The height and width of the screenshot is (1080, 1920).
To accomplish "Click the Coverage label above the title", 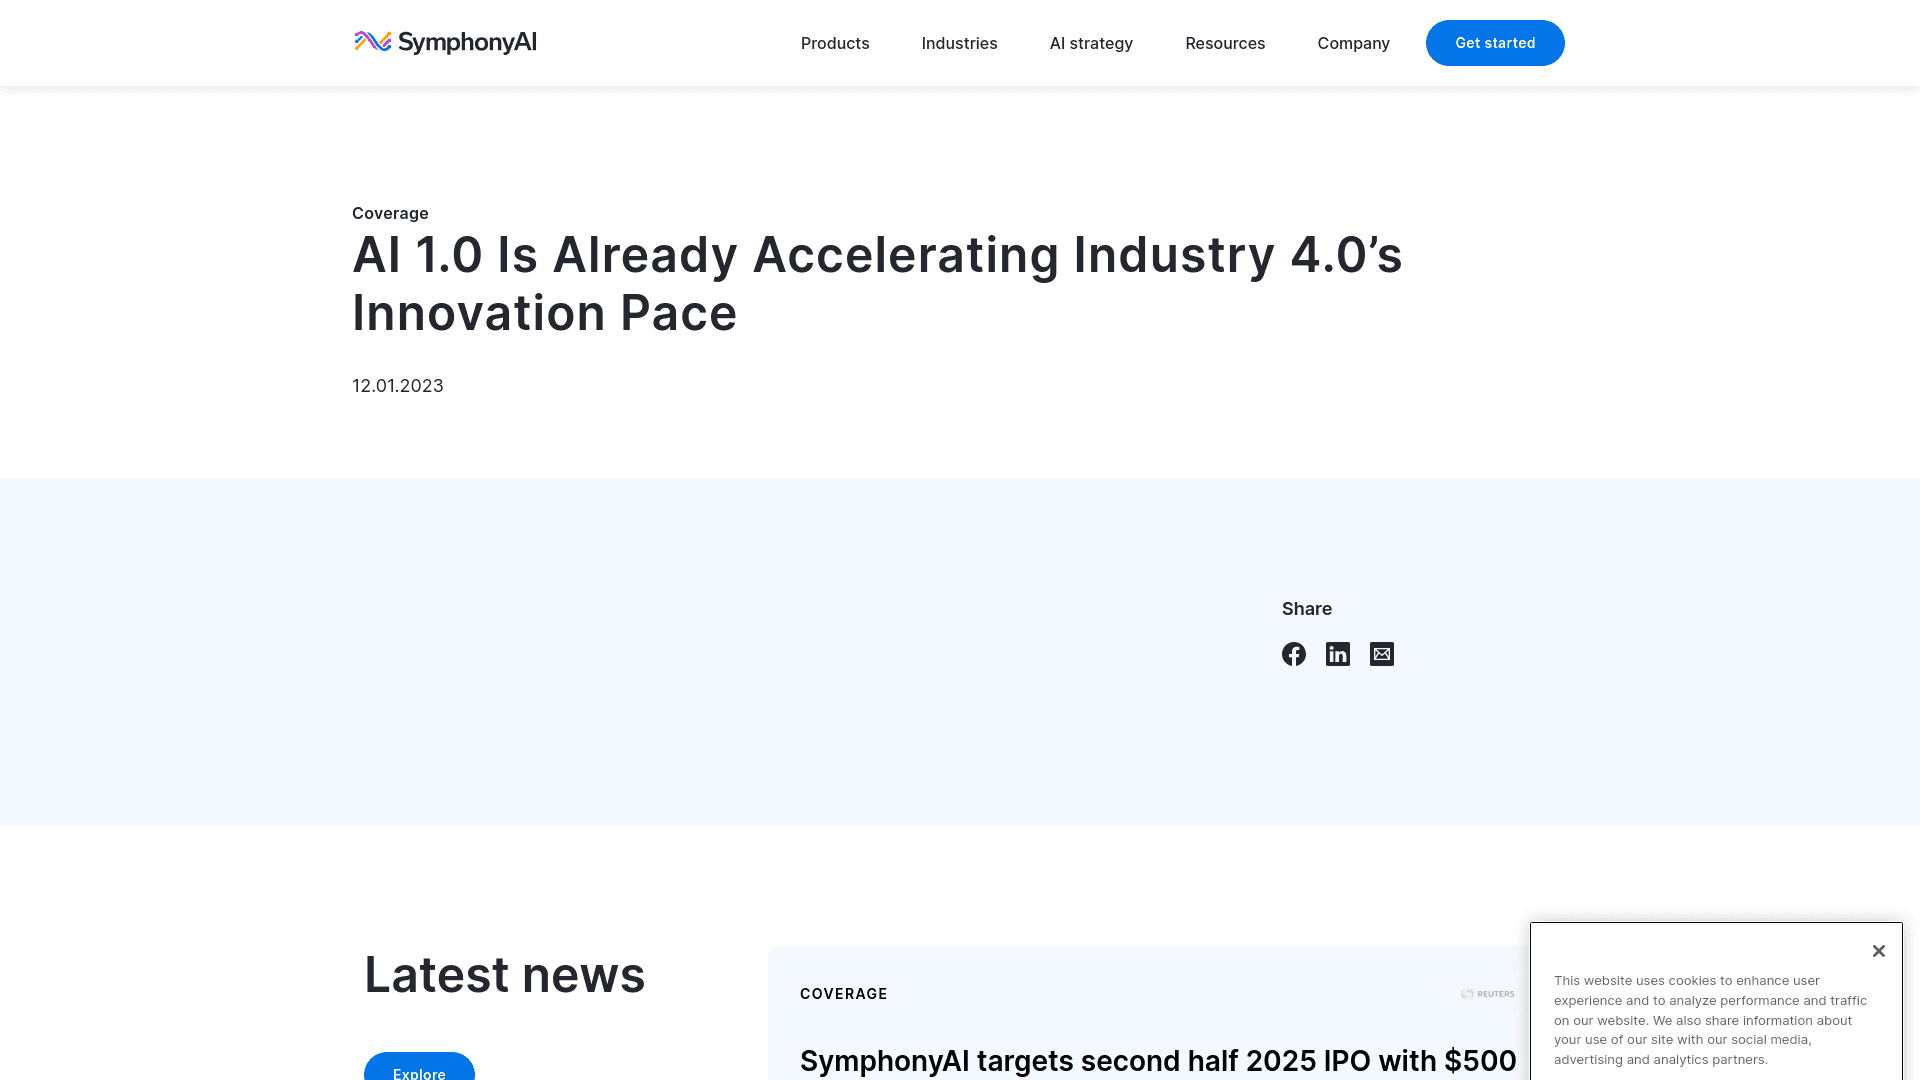I will coord(390,213).
